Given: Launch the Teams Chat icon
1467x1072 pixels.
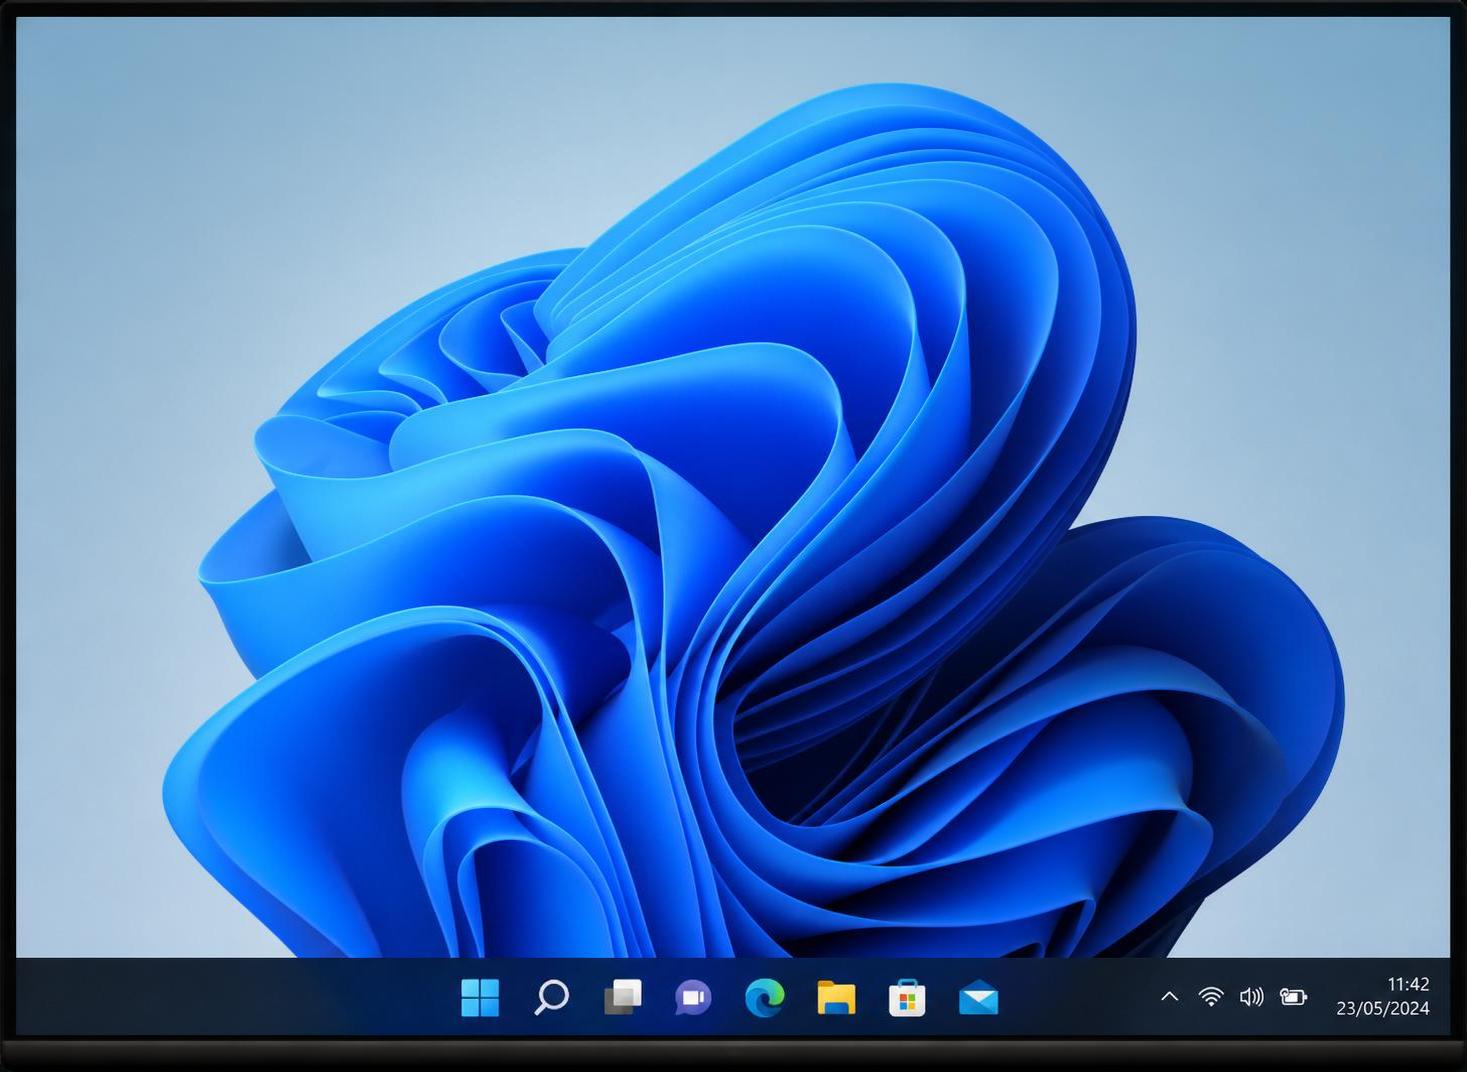Looking at the screenshot, I should click(693, 997).
